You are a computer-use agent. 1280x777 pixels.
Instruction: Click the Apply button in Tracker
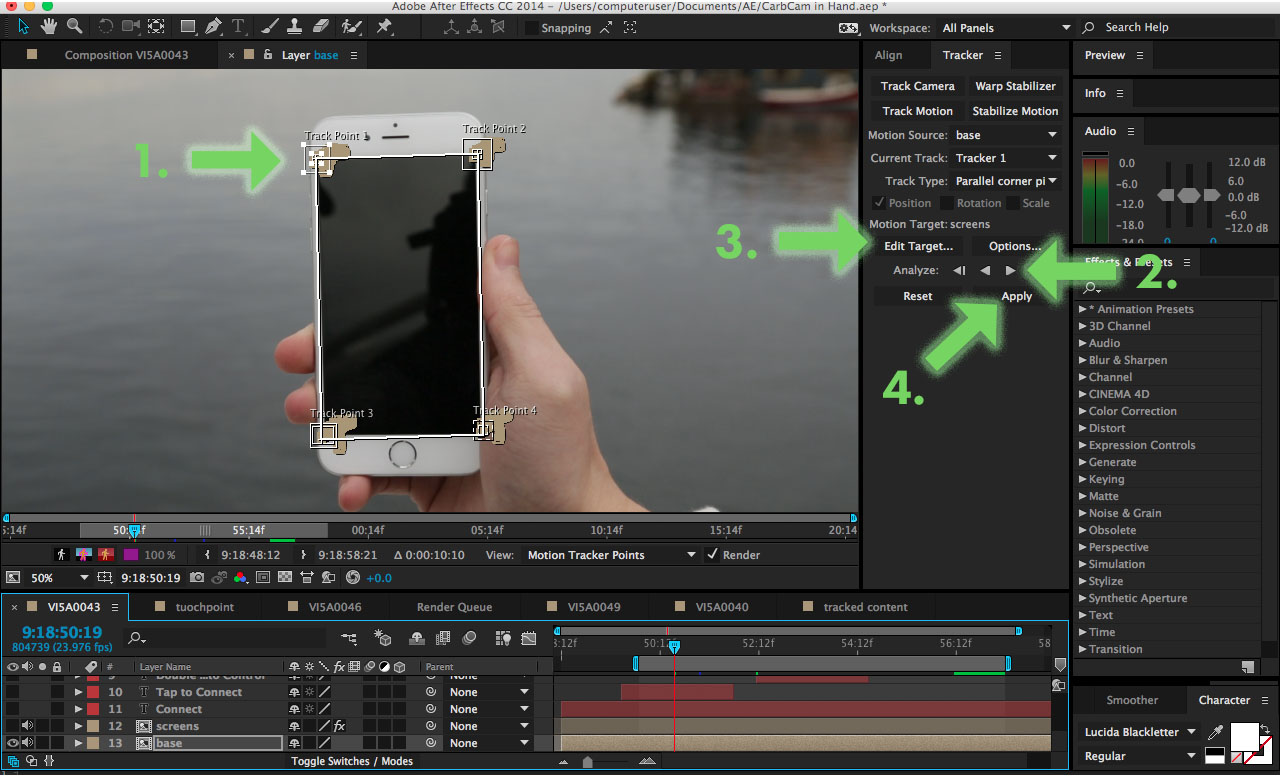coord(1016,296)
